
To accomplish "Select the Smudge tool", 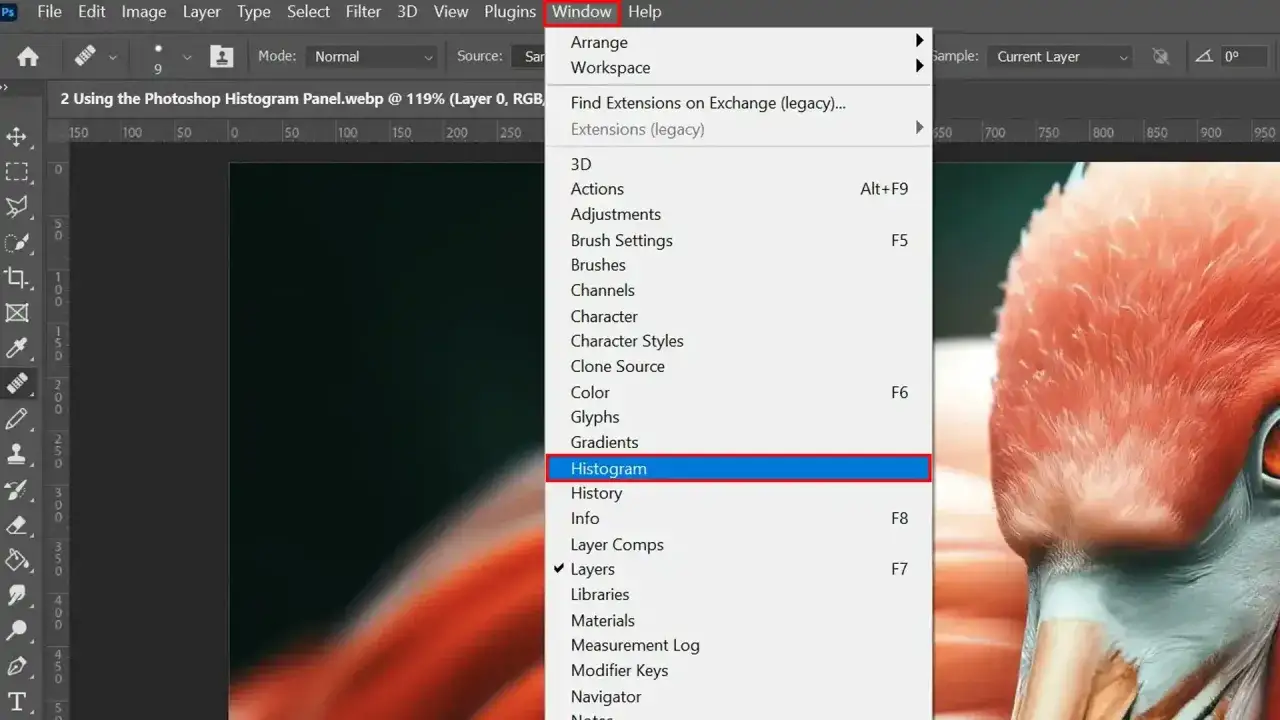I will click(17, 595).
